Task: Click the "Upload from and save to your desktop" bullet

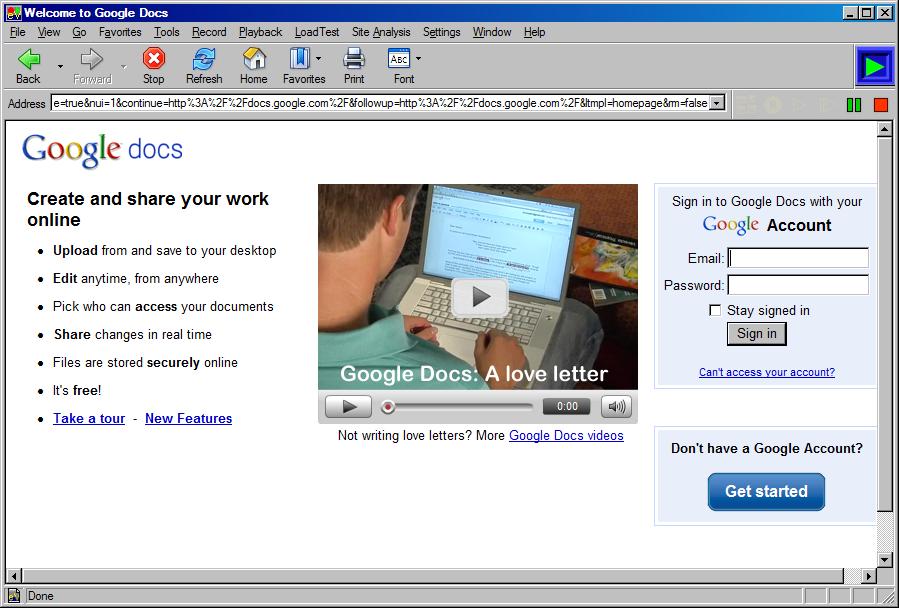Action: [x=165, y=251]
